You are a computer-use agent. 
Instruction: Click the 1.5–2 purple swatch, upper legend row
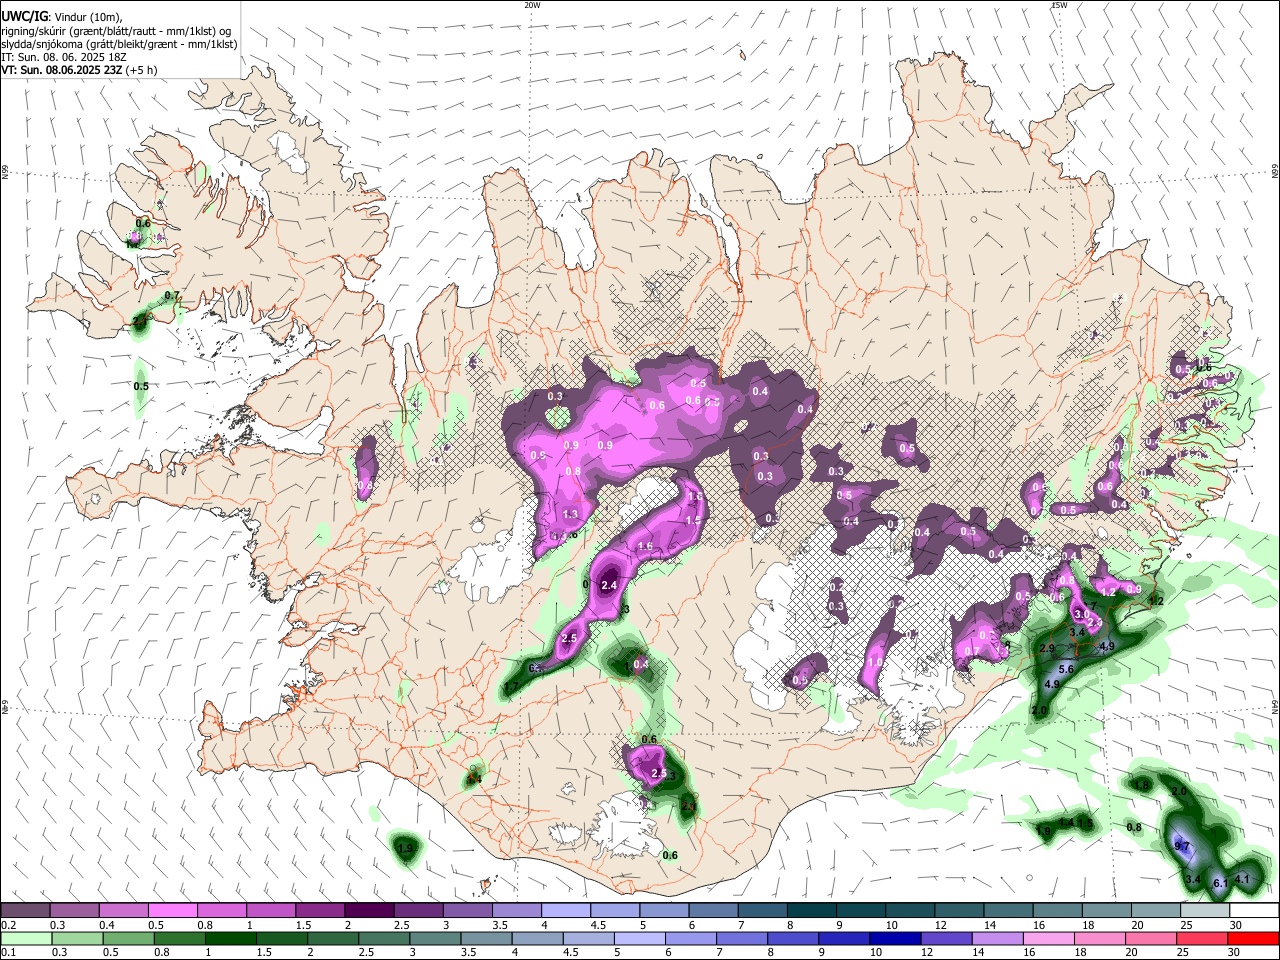click(320, 911)
